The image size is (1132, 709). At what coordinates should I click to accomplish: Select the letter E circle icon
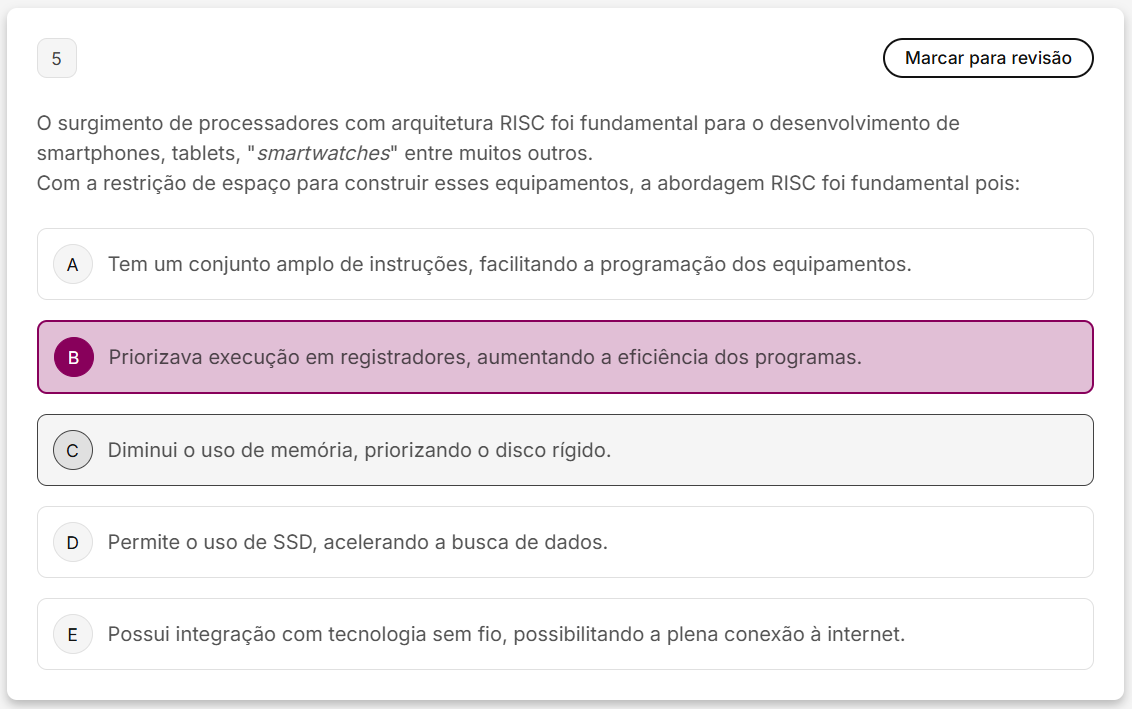click(73, 635)
